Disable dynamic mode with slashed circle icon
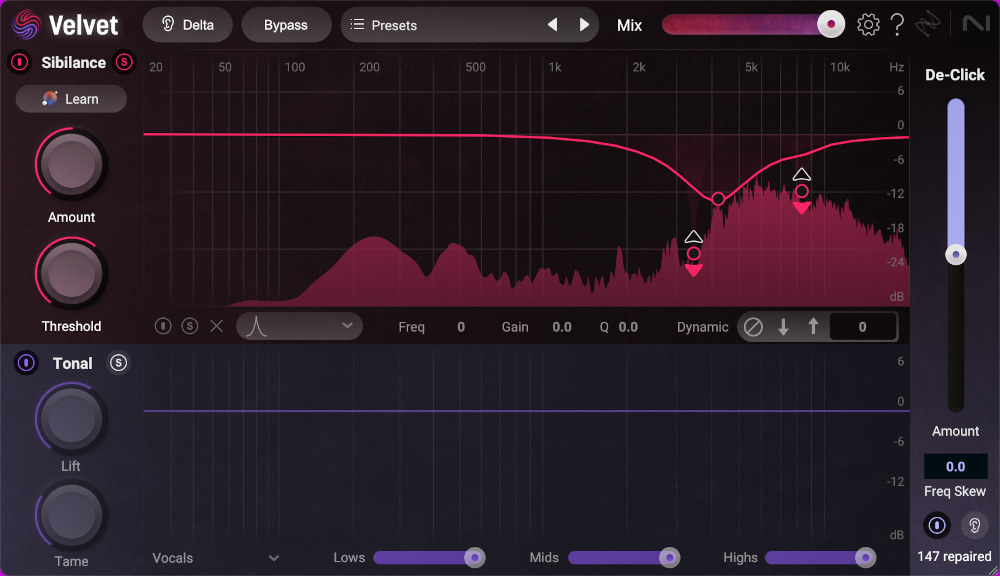Viewport: 1000px width, 576px height. (754, 327)
